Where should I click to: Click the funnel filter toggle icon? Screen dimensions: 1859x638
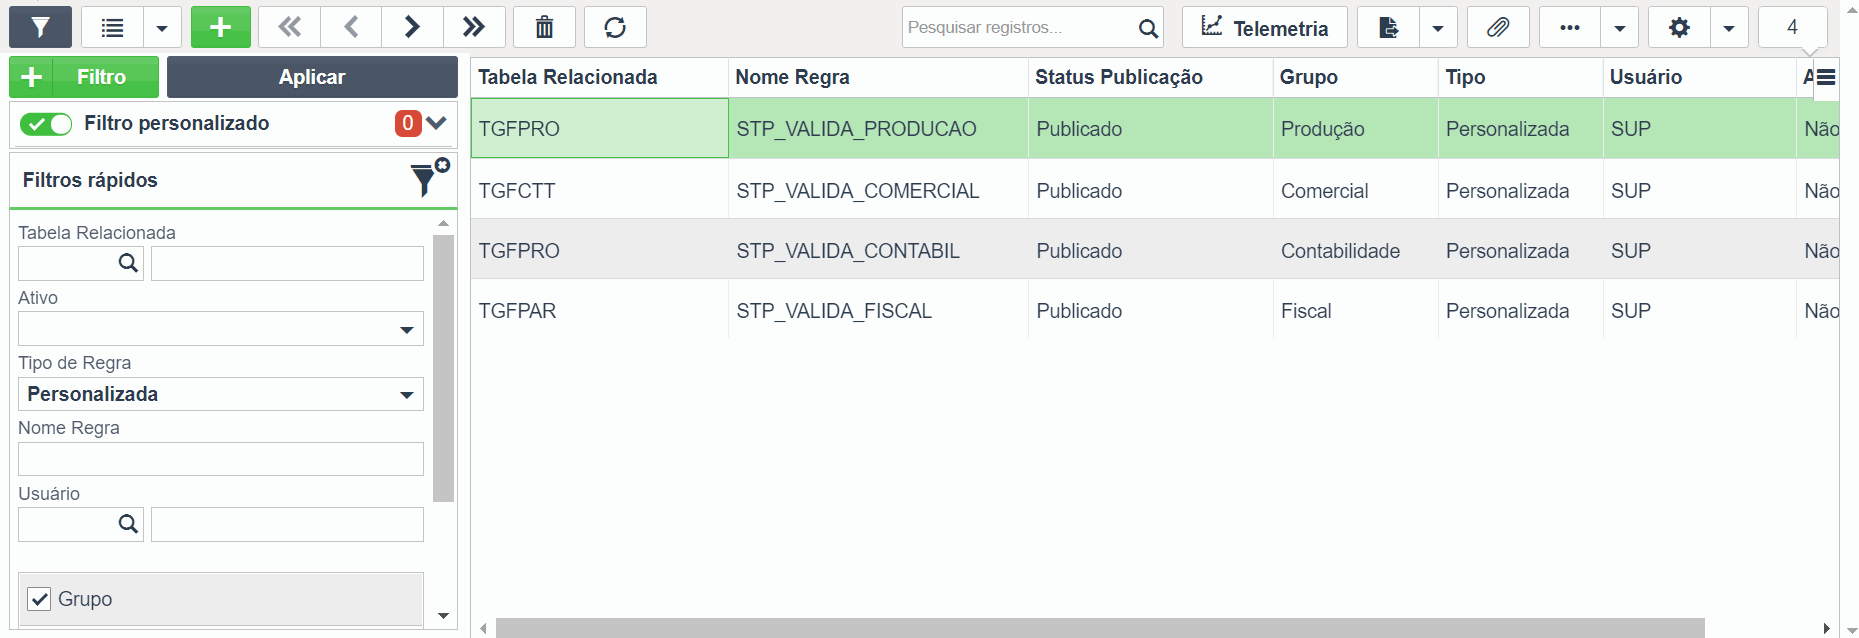point(40,27)
